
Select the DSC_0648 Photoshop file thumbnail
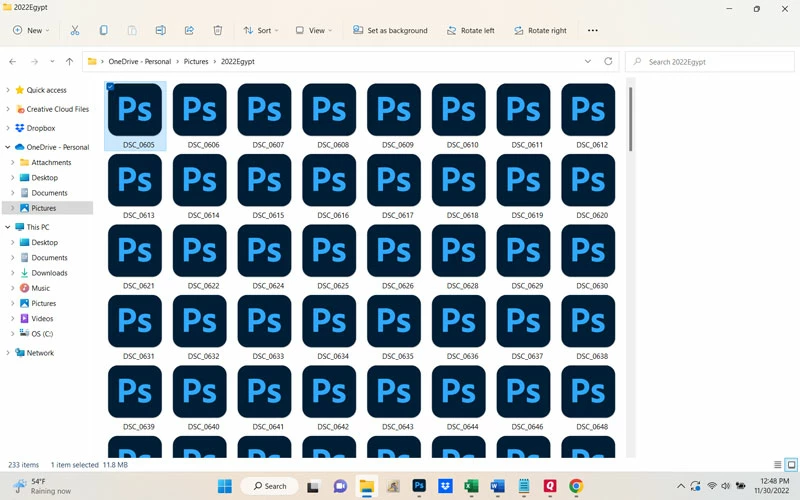(x=588, y=392)
